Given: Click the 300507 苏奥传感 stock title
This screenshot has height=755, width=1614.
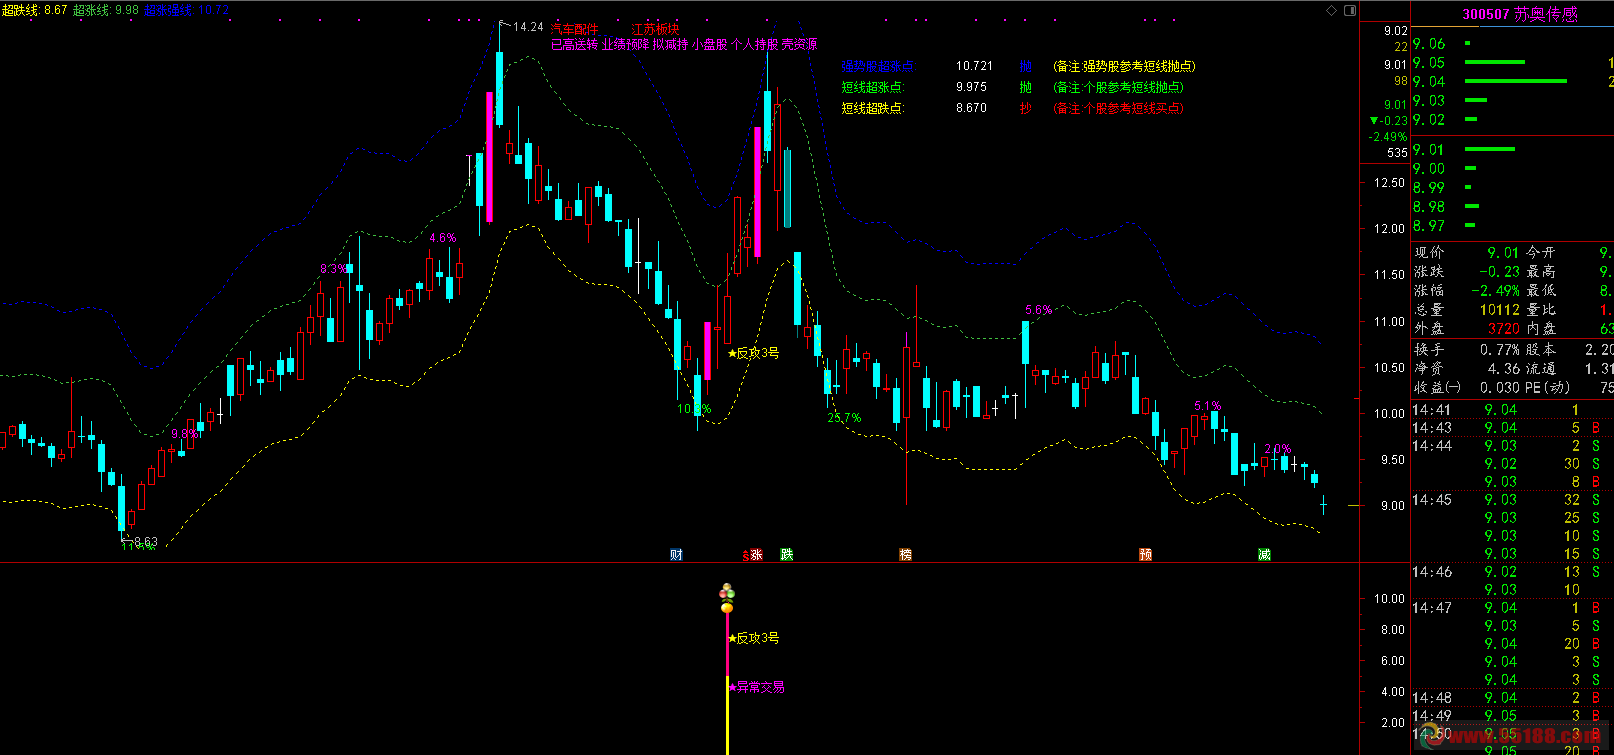Looking at the screenshot, I should [x=1519, y=14].
